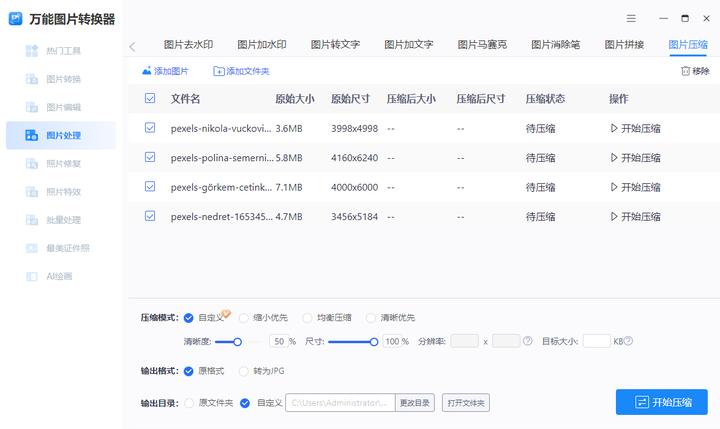Click the 分辨率 height input field
This screenshot has height=429, width=720.
pyautogui.click(x=506, y=341)
